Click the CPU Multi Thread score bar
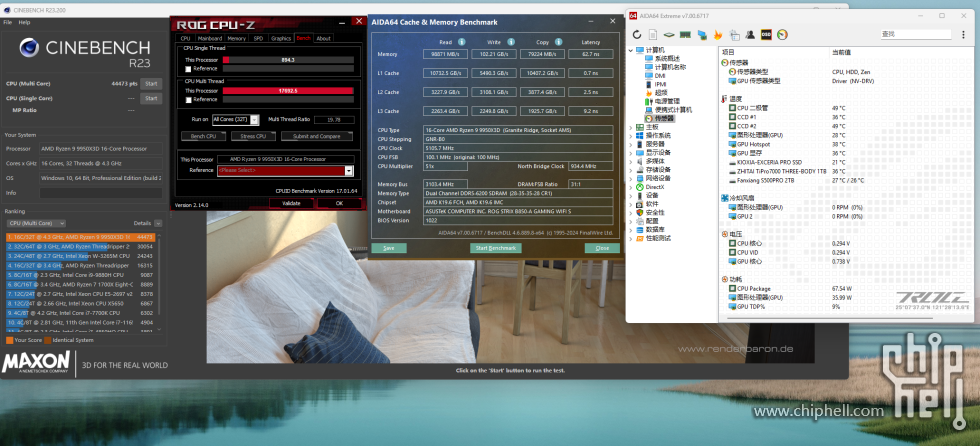The height and width of the screenshot is (446, 980). [x=288, y=91]
